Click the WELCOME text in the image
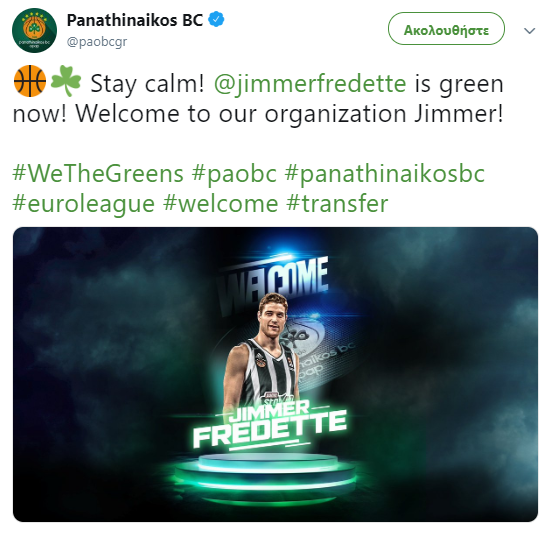Viewport: 554px width, 534px height. 273,283
